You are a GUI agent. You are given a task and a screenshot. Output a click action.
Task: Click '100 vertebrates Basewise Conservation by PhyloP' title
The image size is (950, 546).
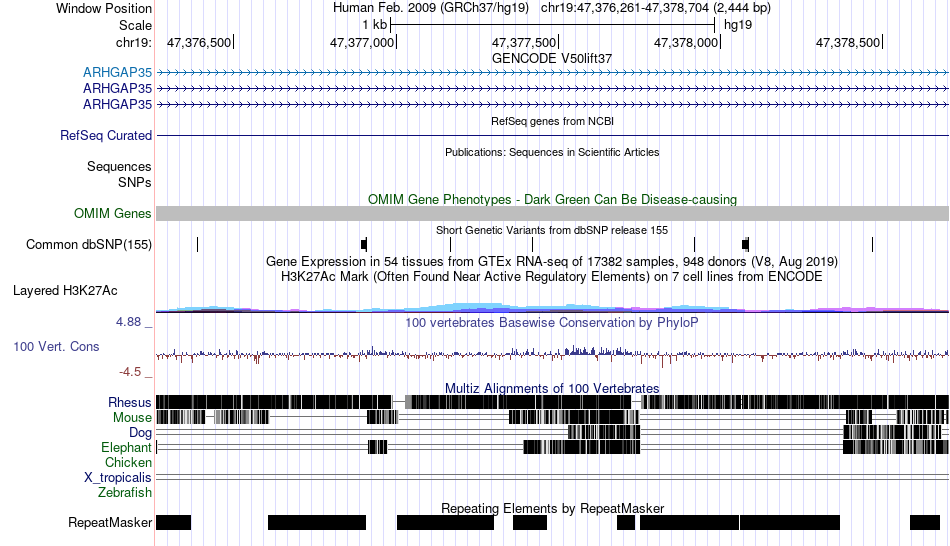click(552, 322)
